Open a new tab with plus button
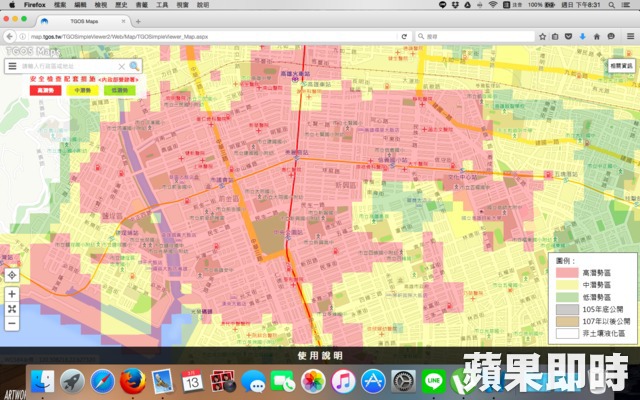Screen dimensions: 640x400 [x=138, y=21]
